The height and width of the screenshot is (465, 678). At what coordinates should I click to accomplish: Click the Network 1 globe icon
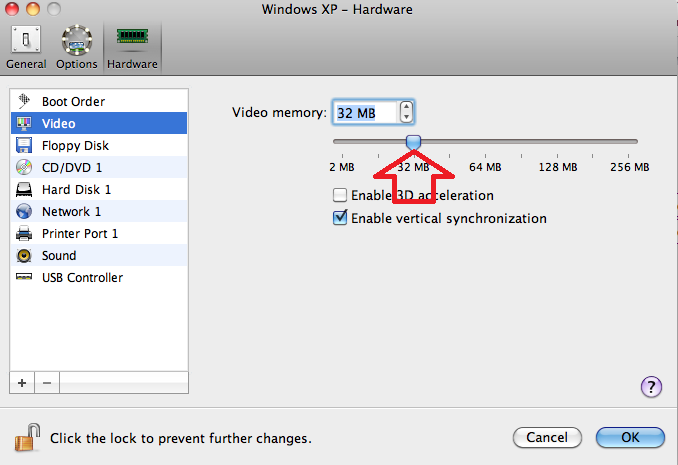[x=24, y=212]
